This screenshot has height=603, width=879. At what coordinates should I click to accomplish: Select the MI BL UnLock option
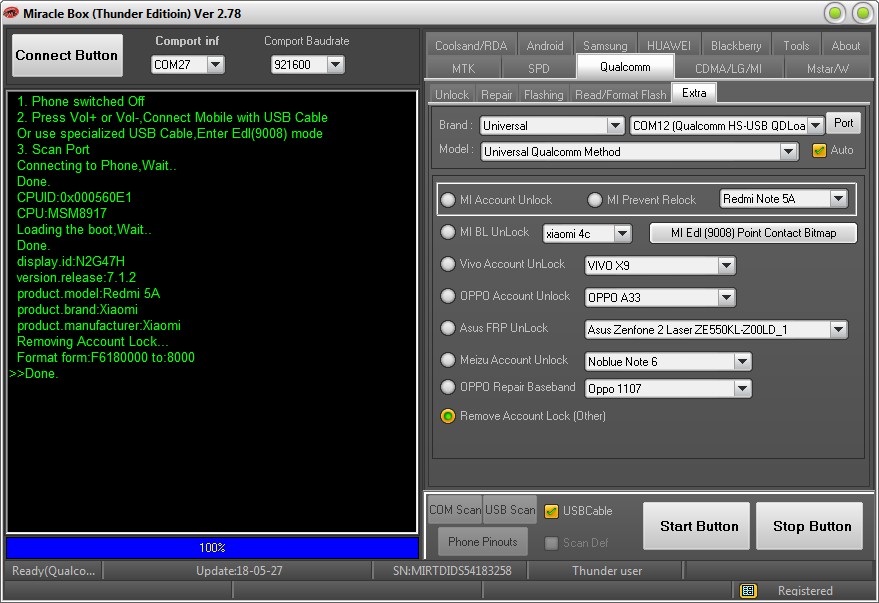pyautogui.click(x=448, y=232)
